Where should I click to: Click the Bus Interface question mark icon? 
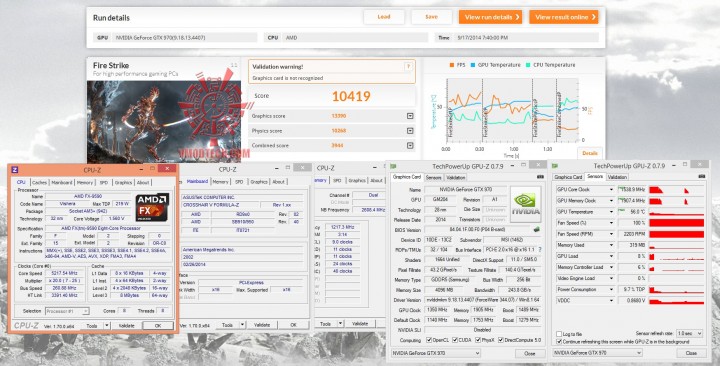coord(540,249)
